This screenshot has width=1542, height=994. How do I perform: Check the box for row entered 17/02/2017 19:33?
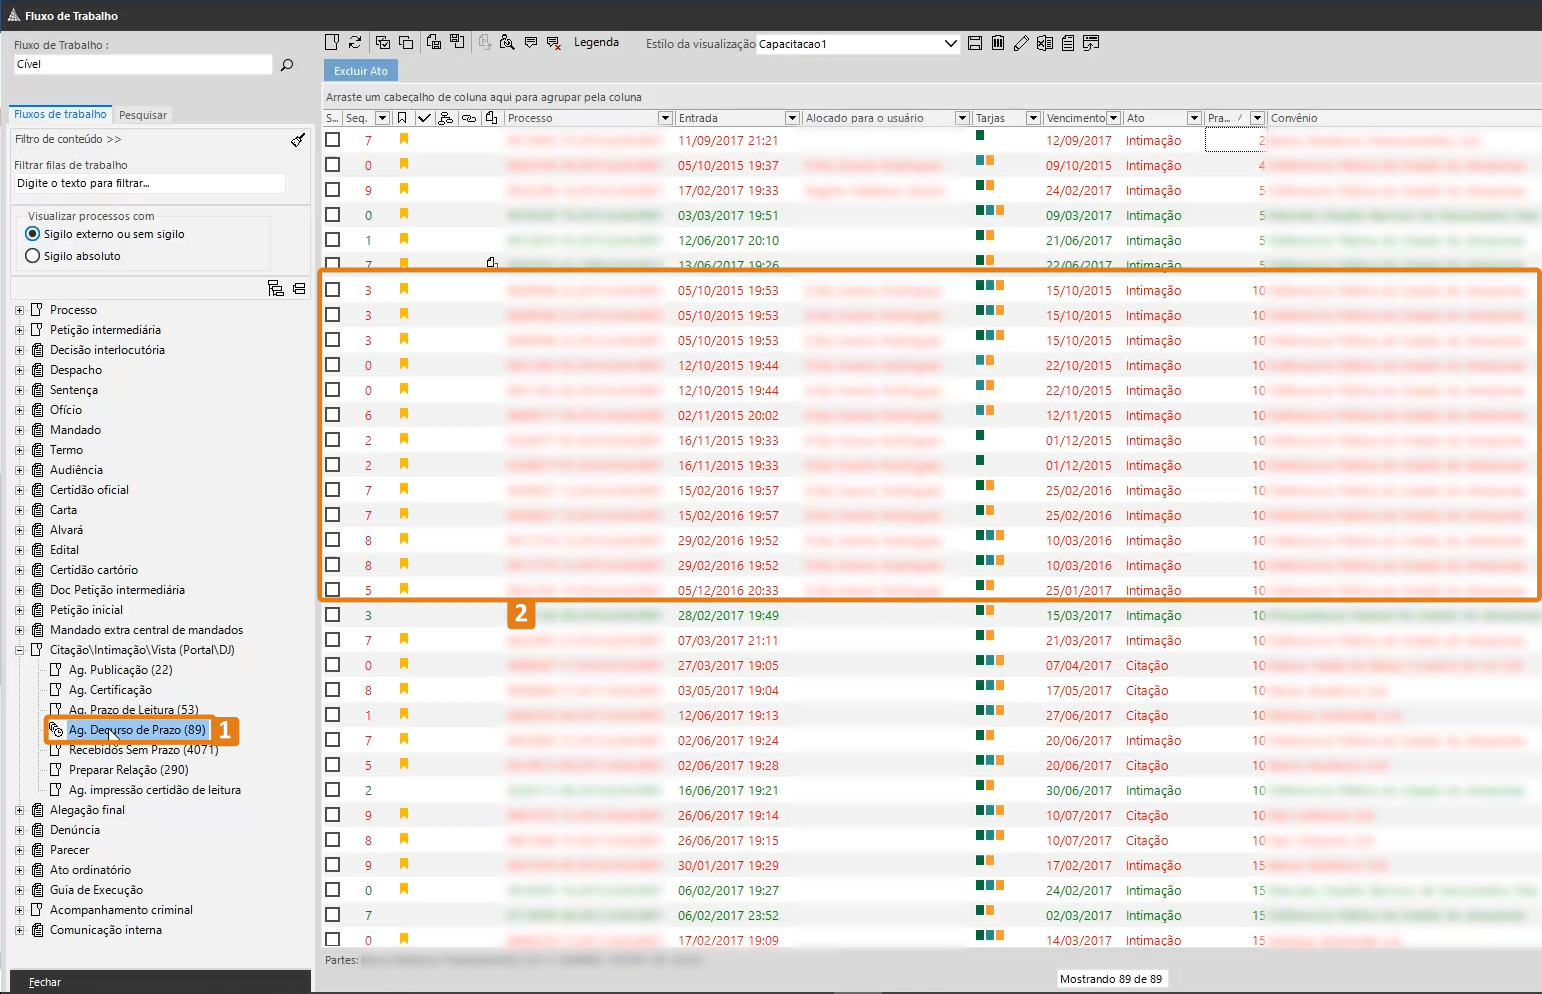(333, 190)
